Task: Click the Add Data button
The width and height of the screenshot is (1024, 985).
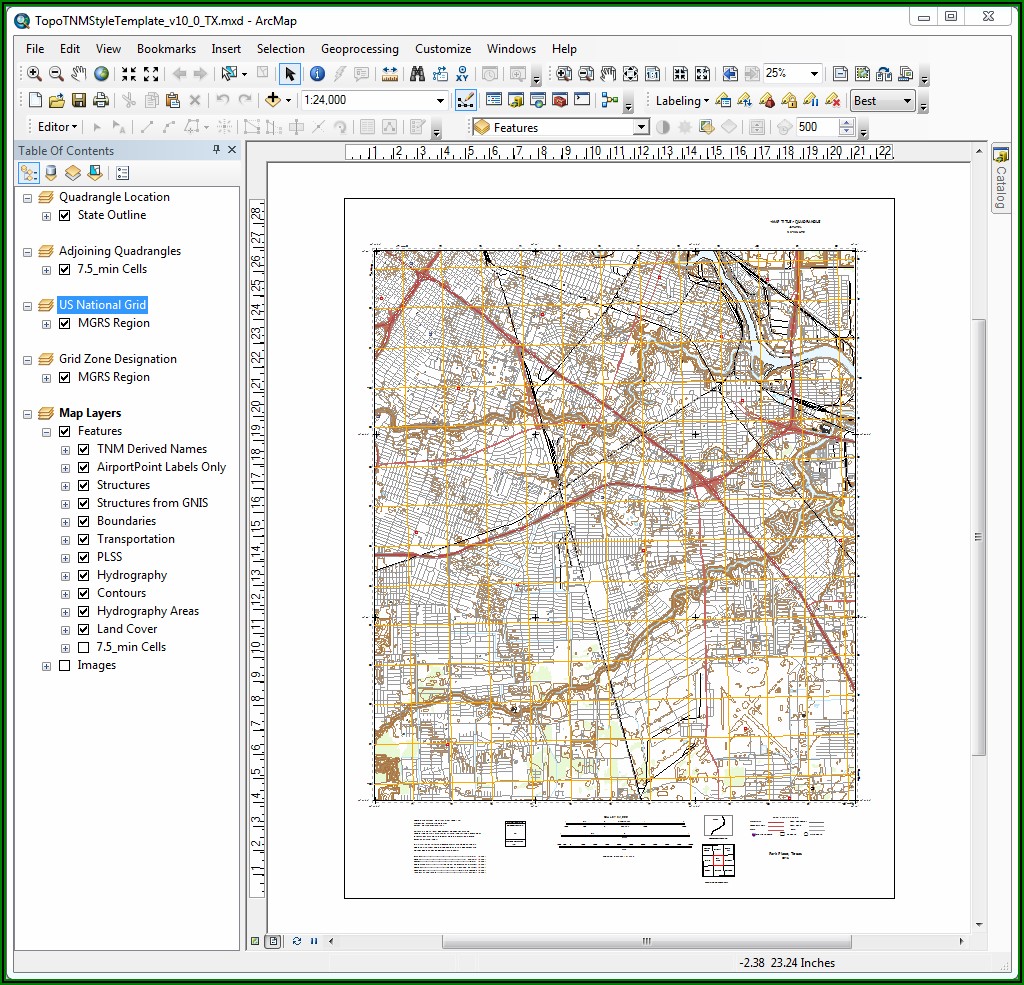Action: [x=273, y=100]
